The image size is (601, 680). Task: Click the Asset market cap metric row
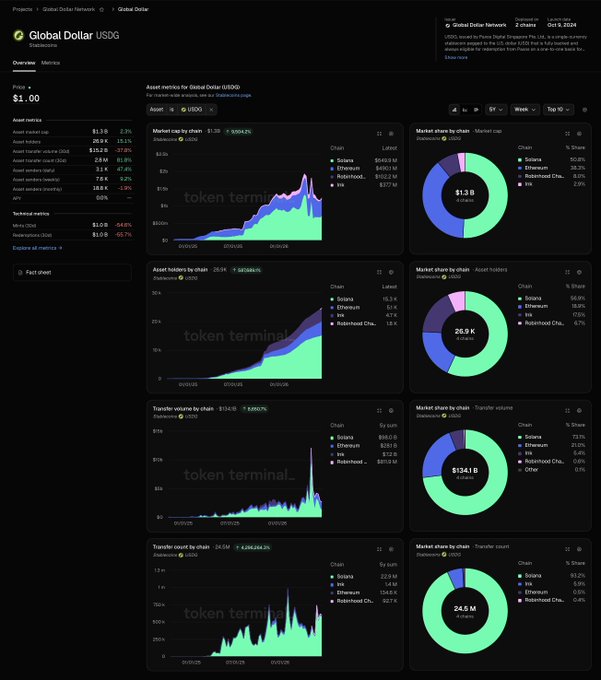click(x=72, y=131)
